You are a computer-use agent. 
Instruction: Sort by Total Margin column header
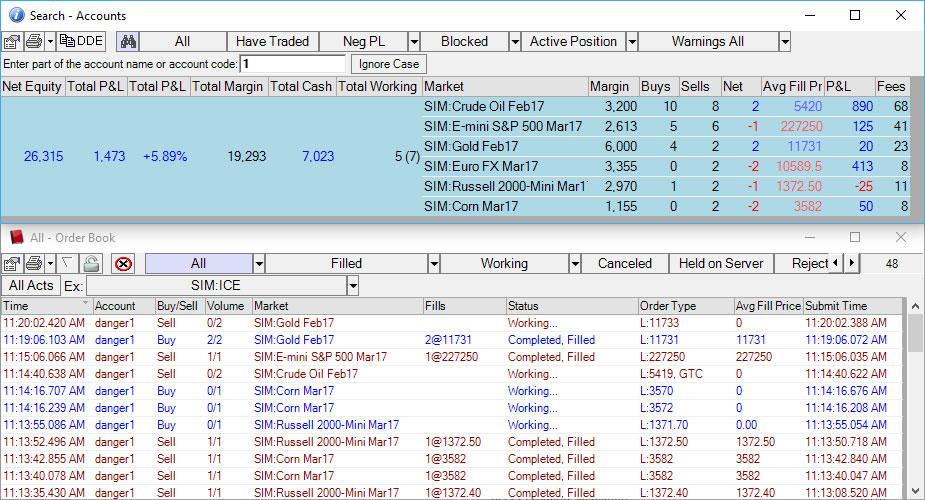(228, 87)
